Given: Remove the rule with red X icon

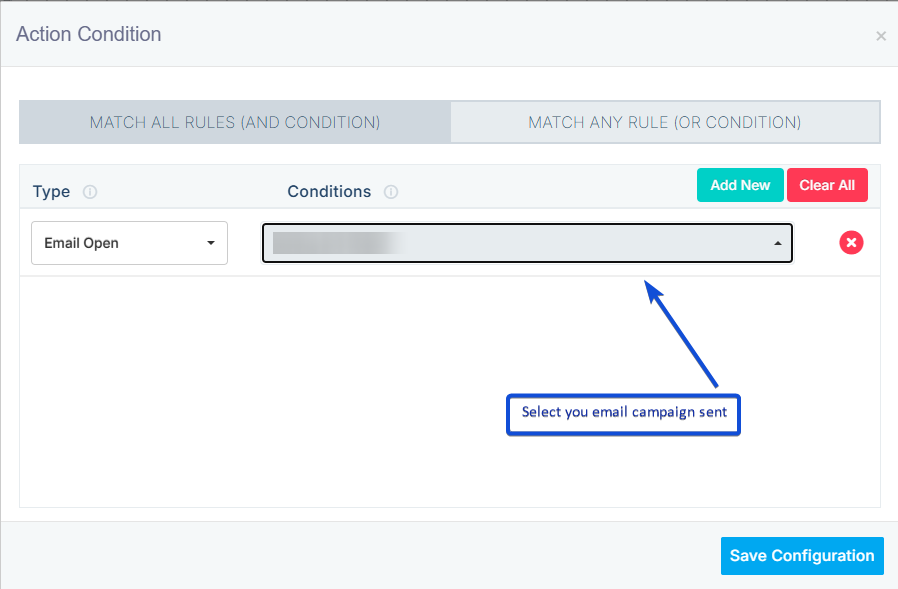Looking at the screenshot, I should [851, 243].
